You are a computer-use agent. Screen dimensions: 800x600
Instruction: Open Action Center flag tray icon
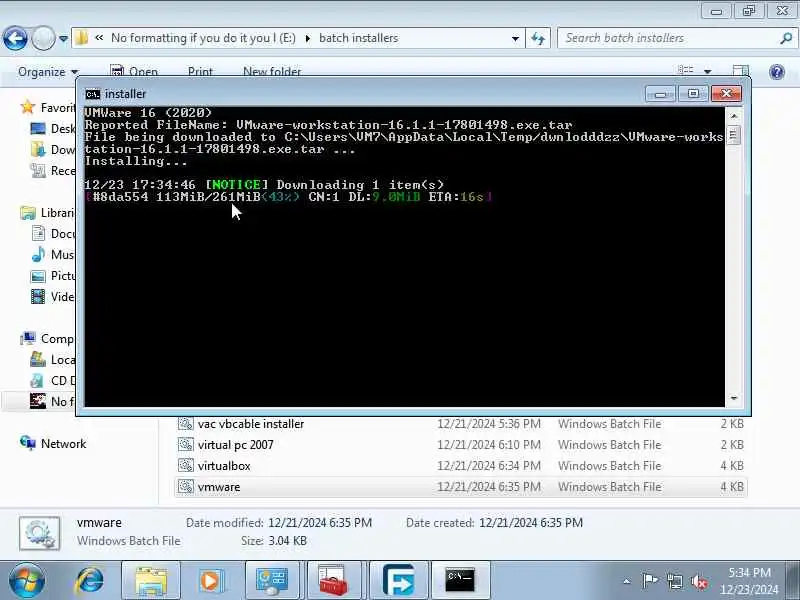(x=649, y=581)
